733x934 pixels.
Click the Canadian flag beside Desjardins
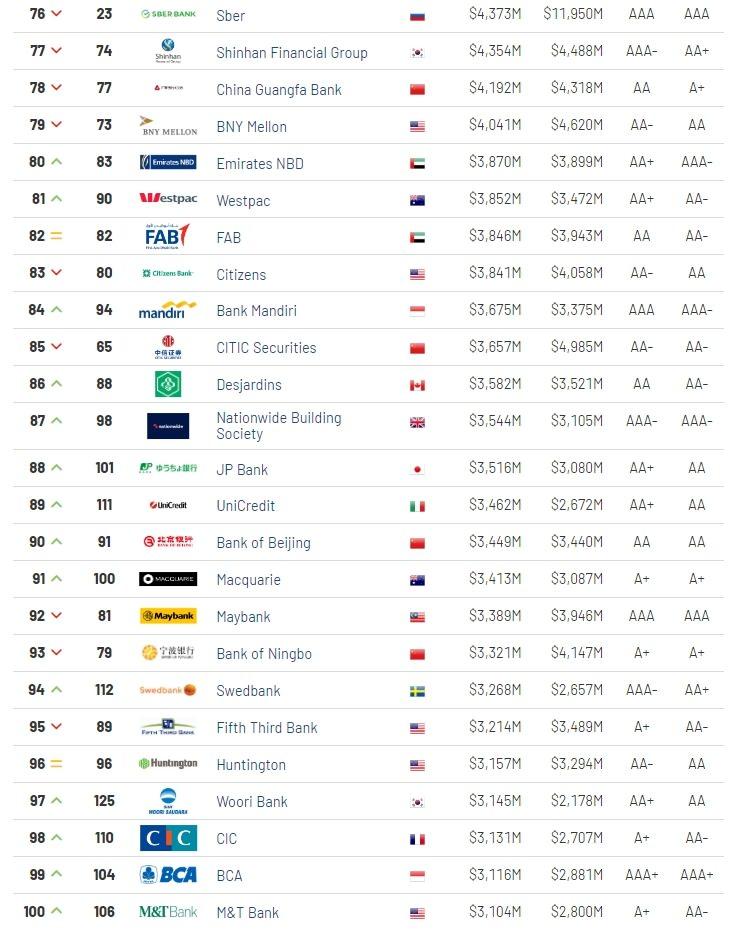pyautogui.click(x=417, y=385)
